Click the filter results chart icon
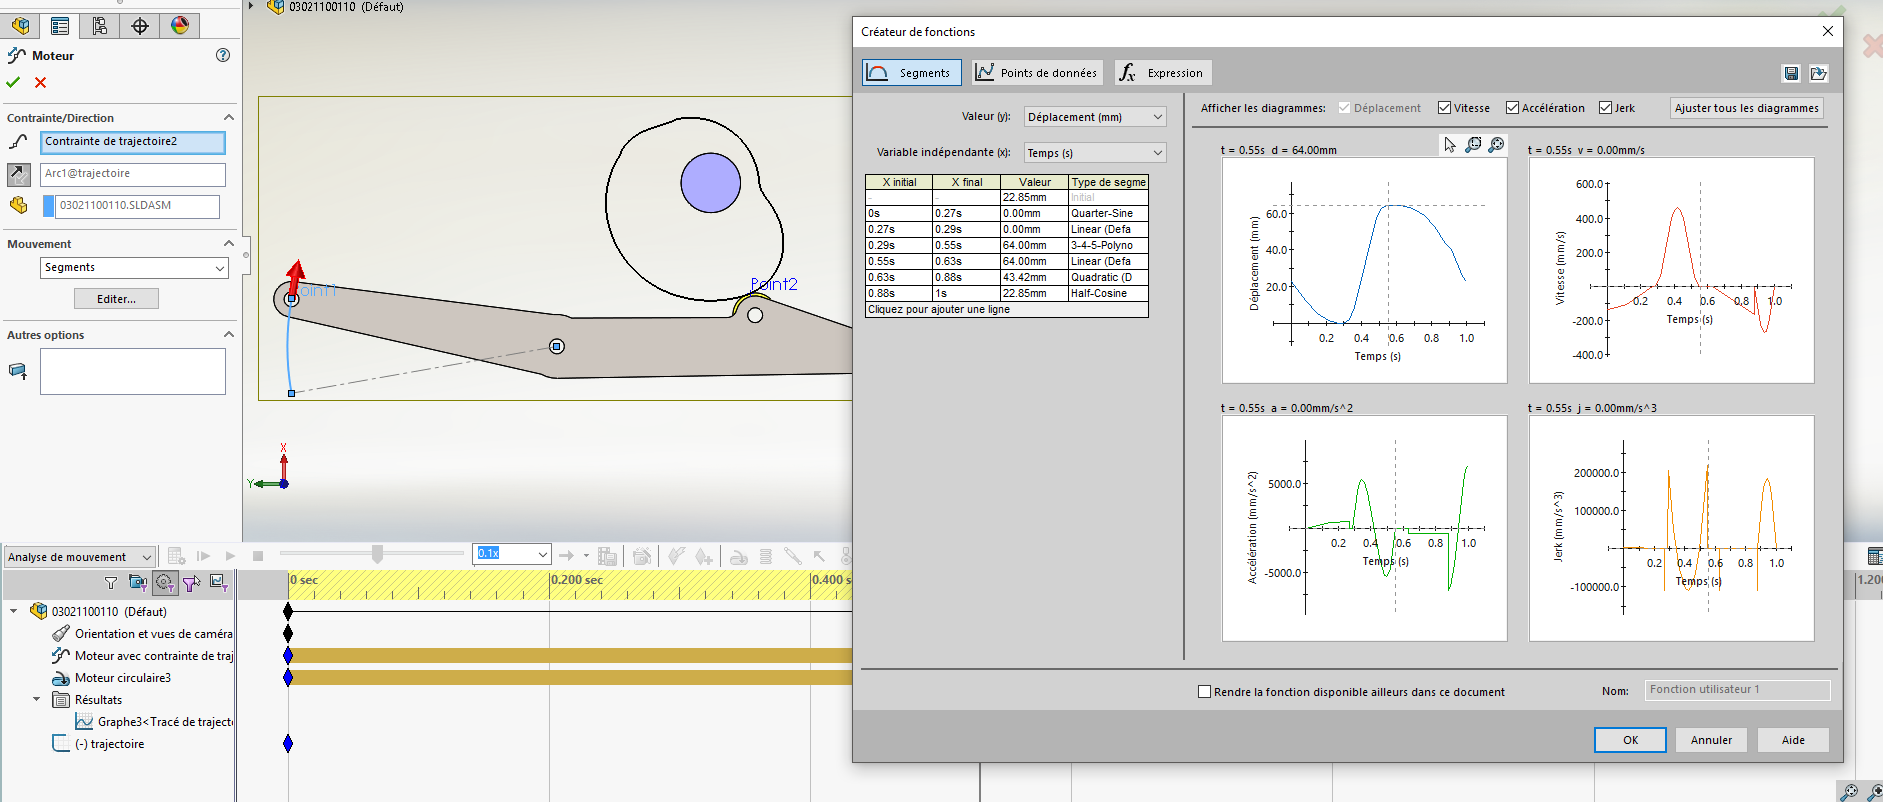Image resolution: width=1883 pixels, height=802 pixels. click(219, 583)
